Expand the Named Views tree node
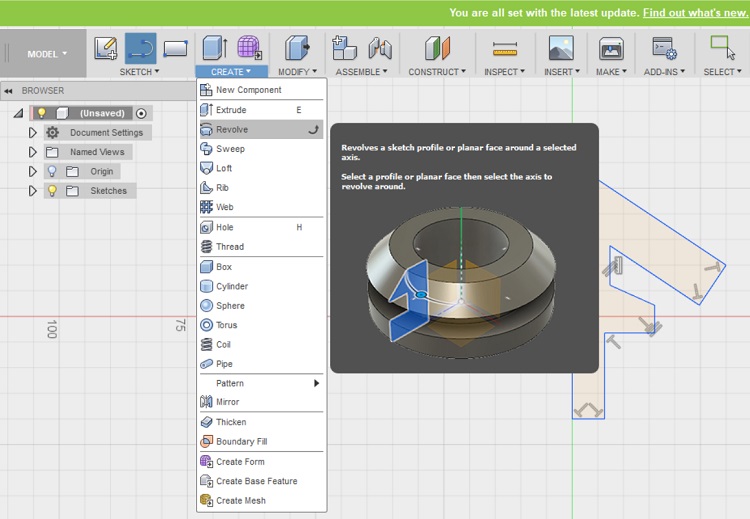 pyautogui.click(x=33, y=152)
